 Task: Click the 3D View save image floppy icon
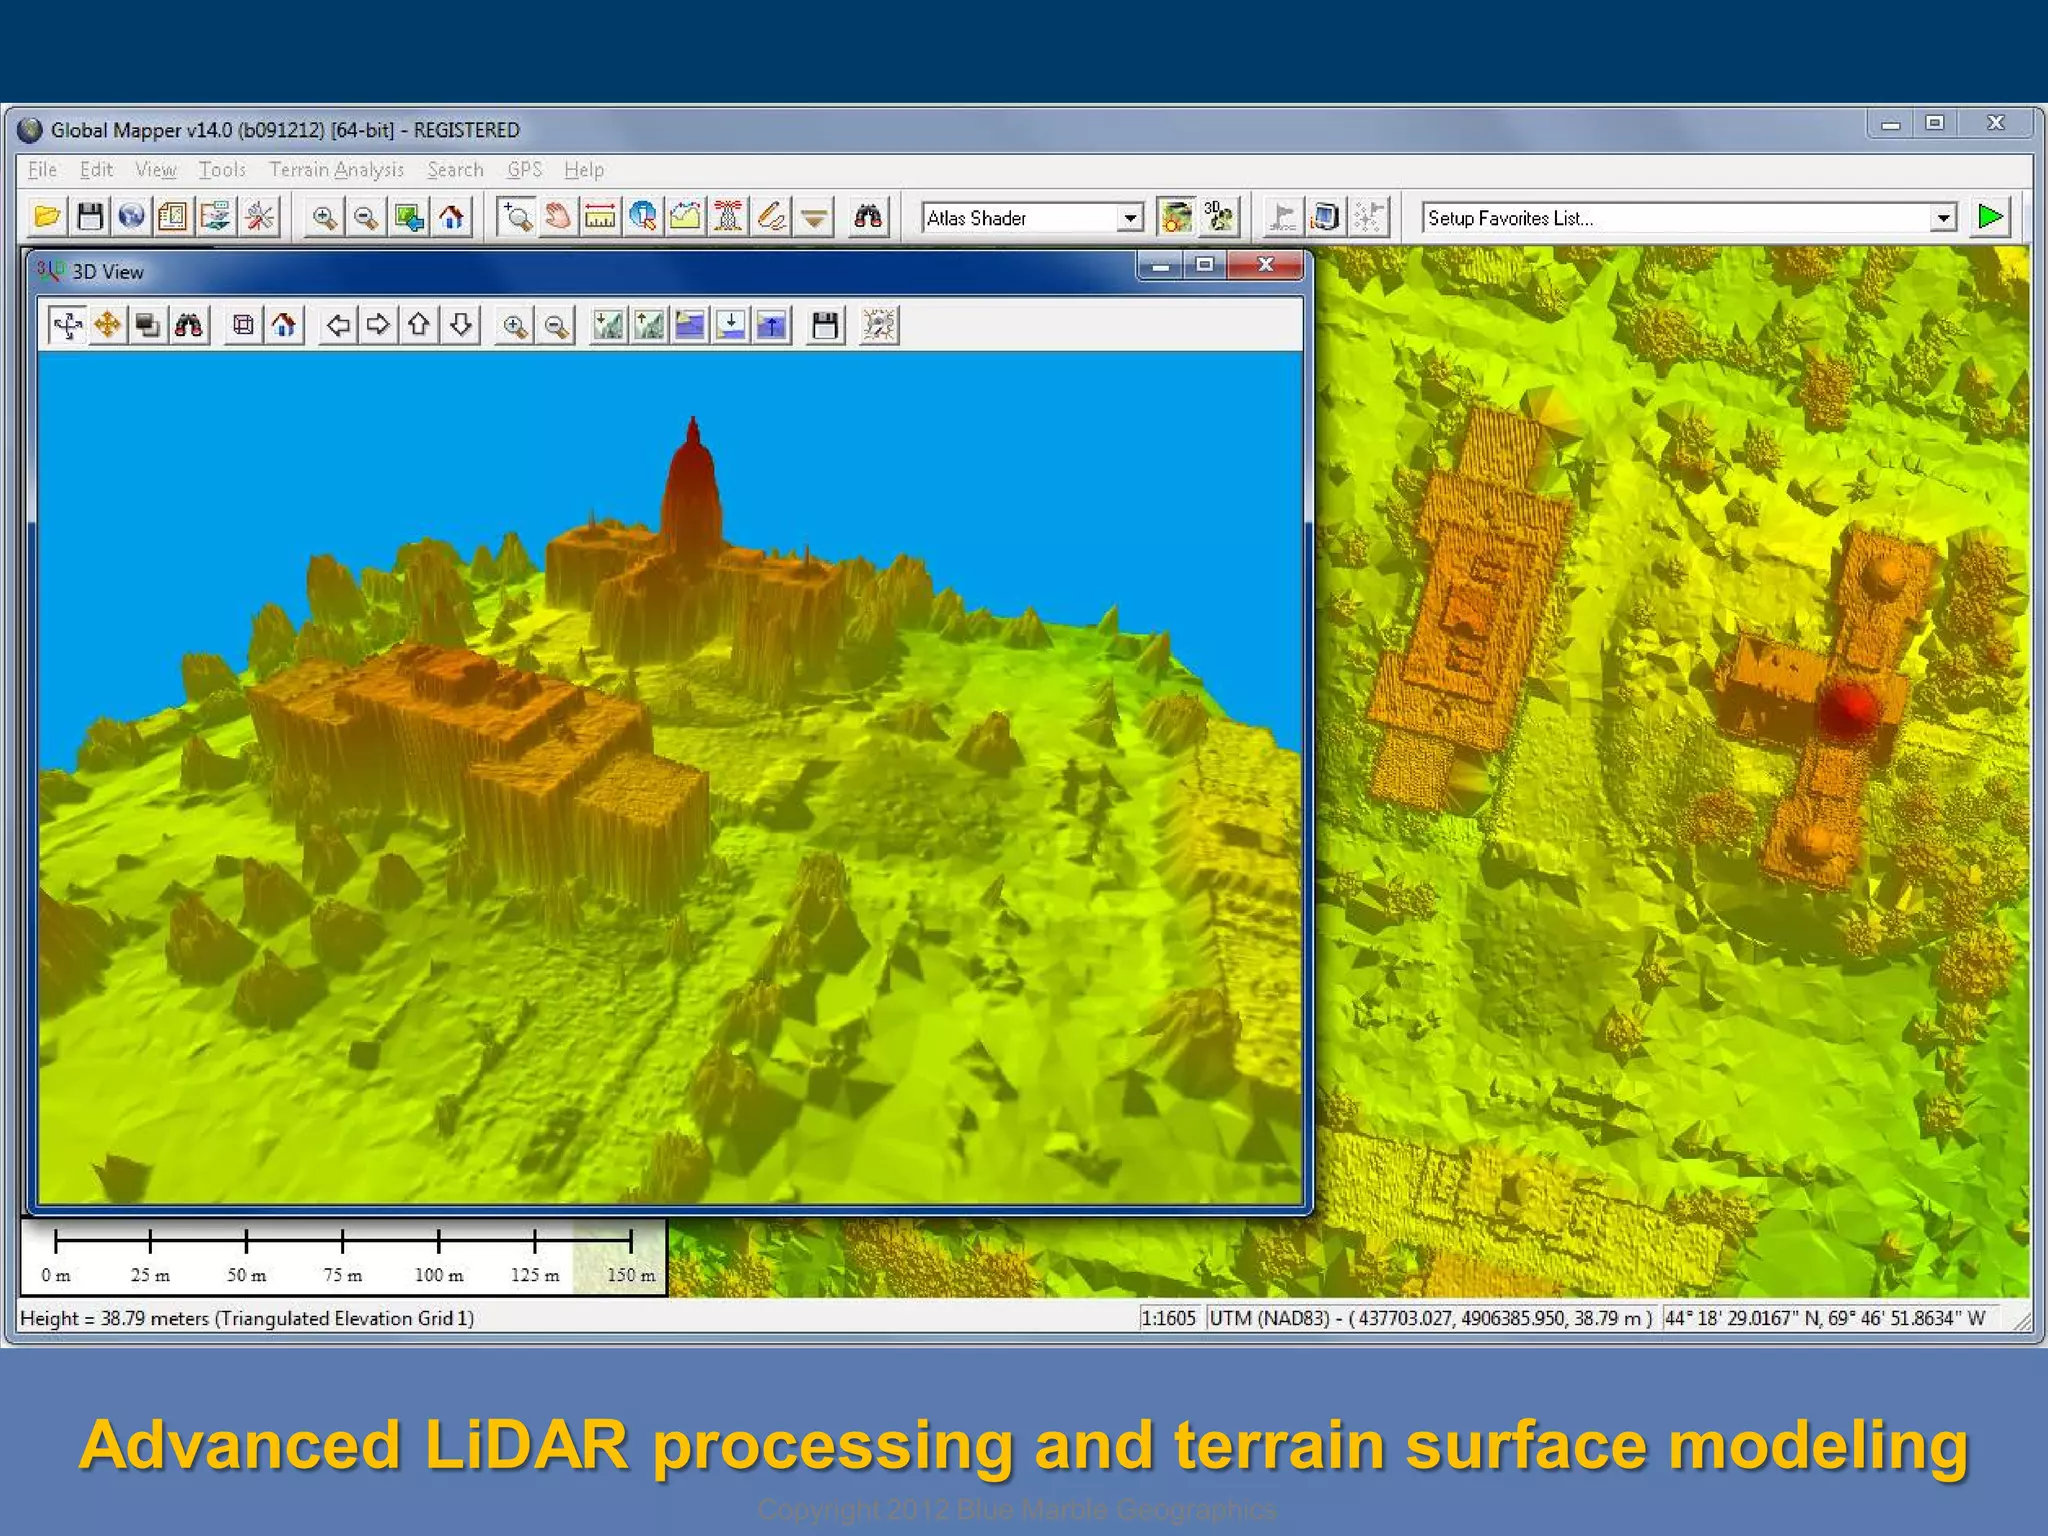coord(825,325)
